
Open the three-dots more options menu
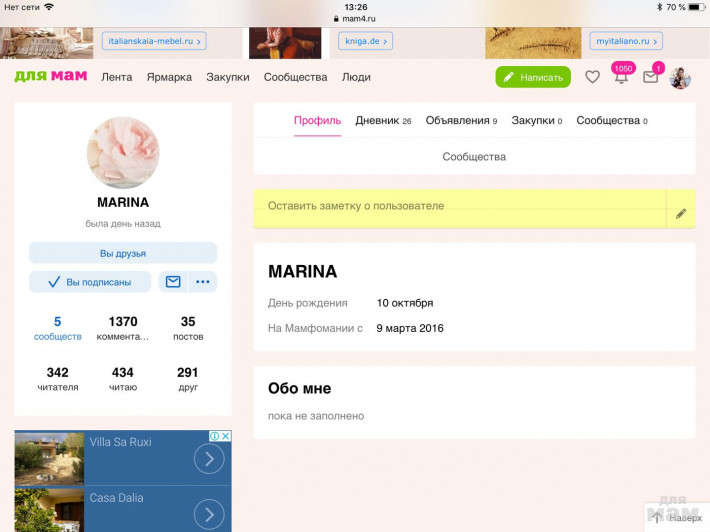click(x=203, y=282)
